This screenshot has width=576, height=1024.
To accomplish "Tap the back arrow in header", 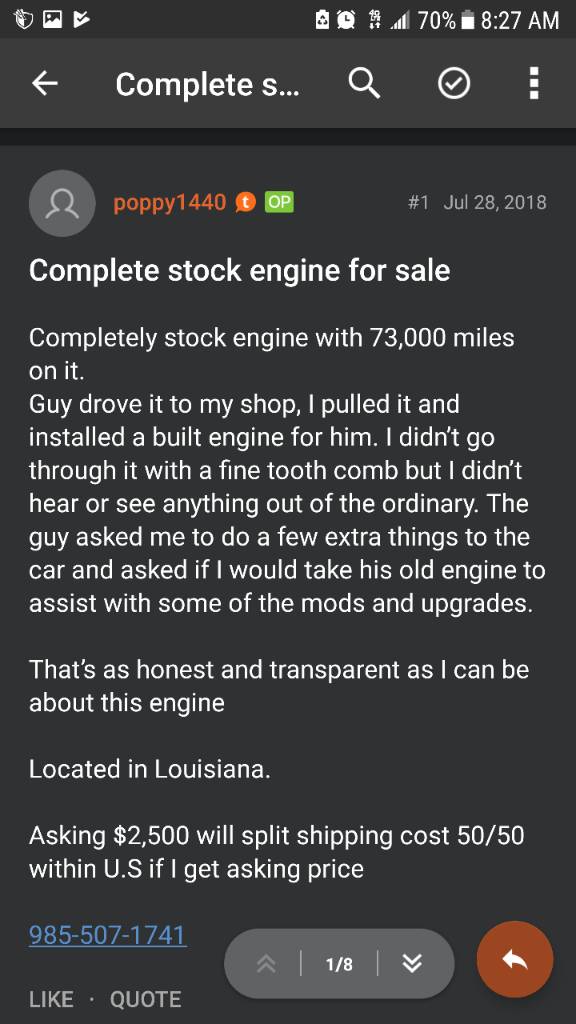I will click(45, 84).
